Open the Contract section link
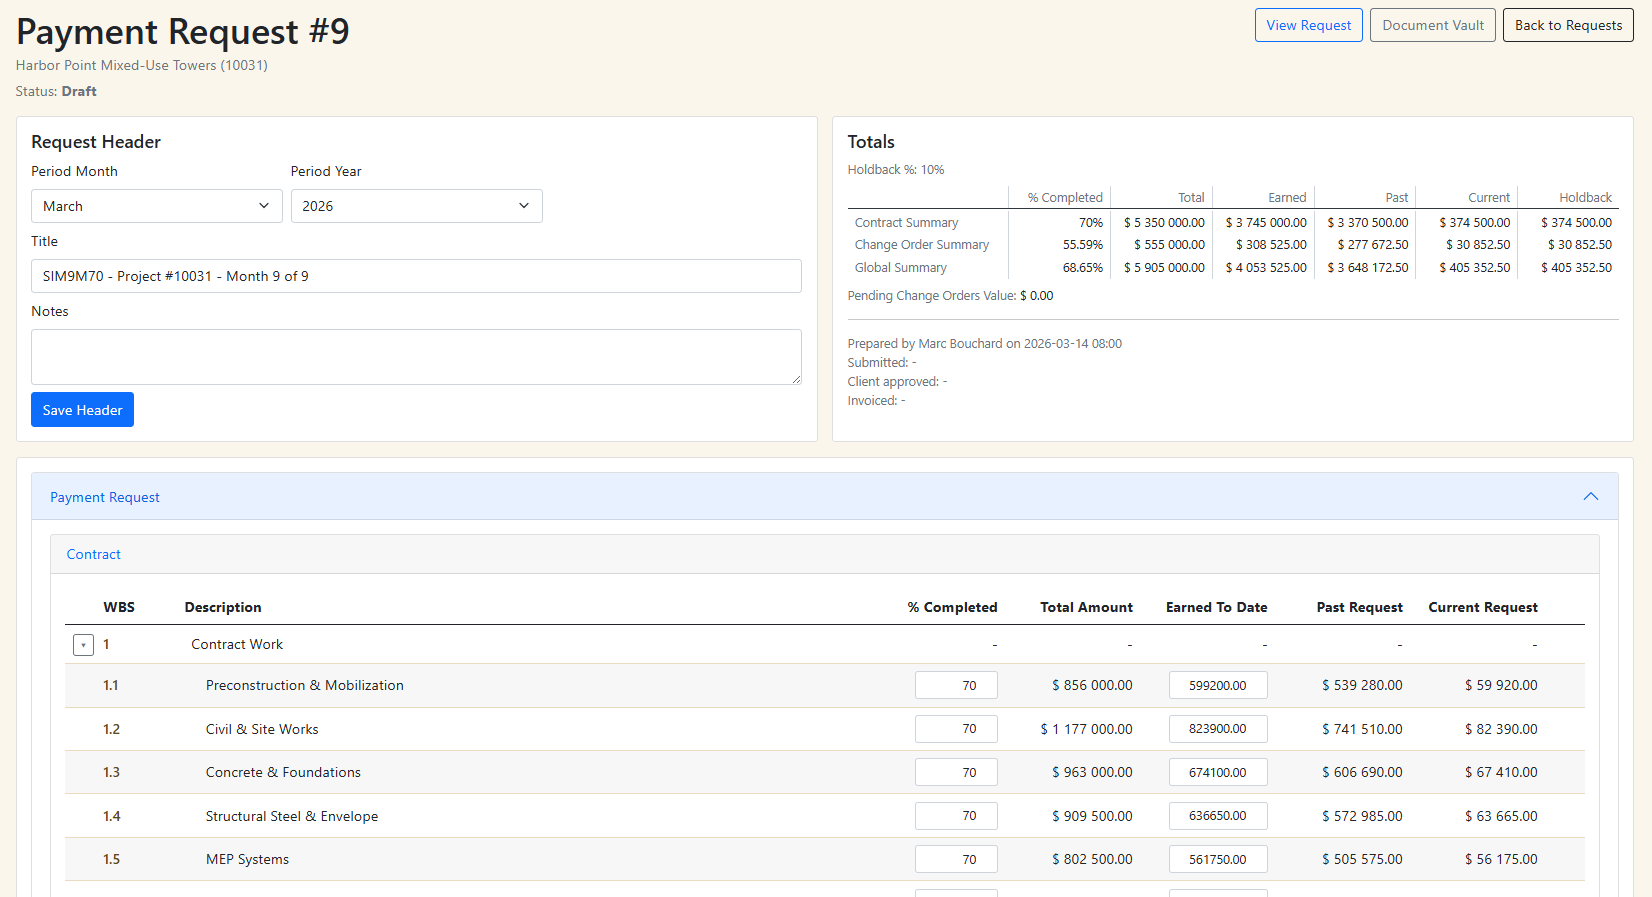Screen dimensions: 1652x897 [x=94, y=554]
